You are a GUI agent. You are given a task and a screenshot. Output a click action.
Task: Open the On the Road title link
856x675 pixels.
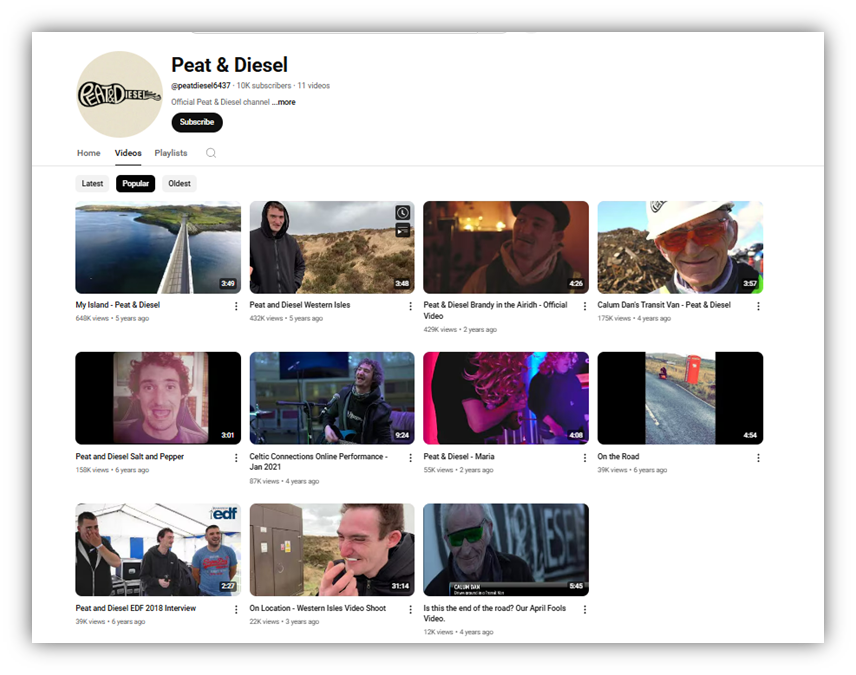[x=618, y=457]
